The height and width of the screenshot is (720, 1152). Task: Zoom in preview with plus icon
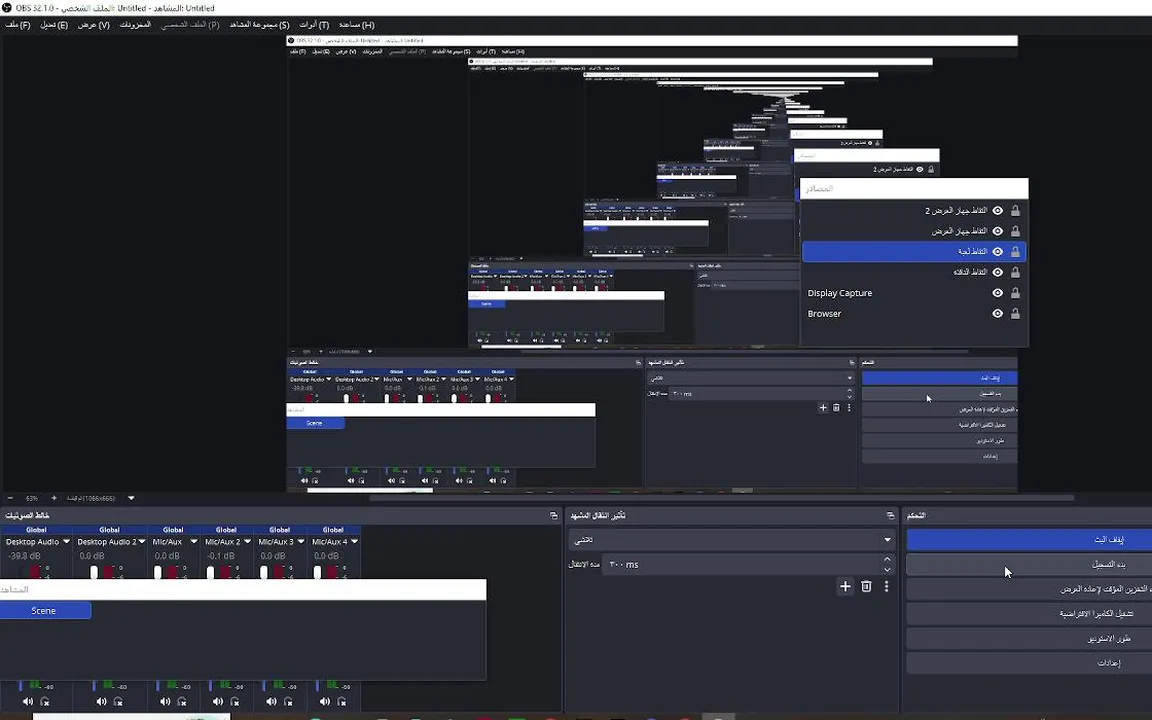54,498
